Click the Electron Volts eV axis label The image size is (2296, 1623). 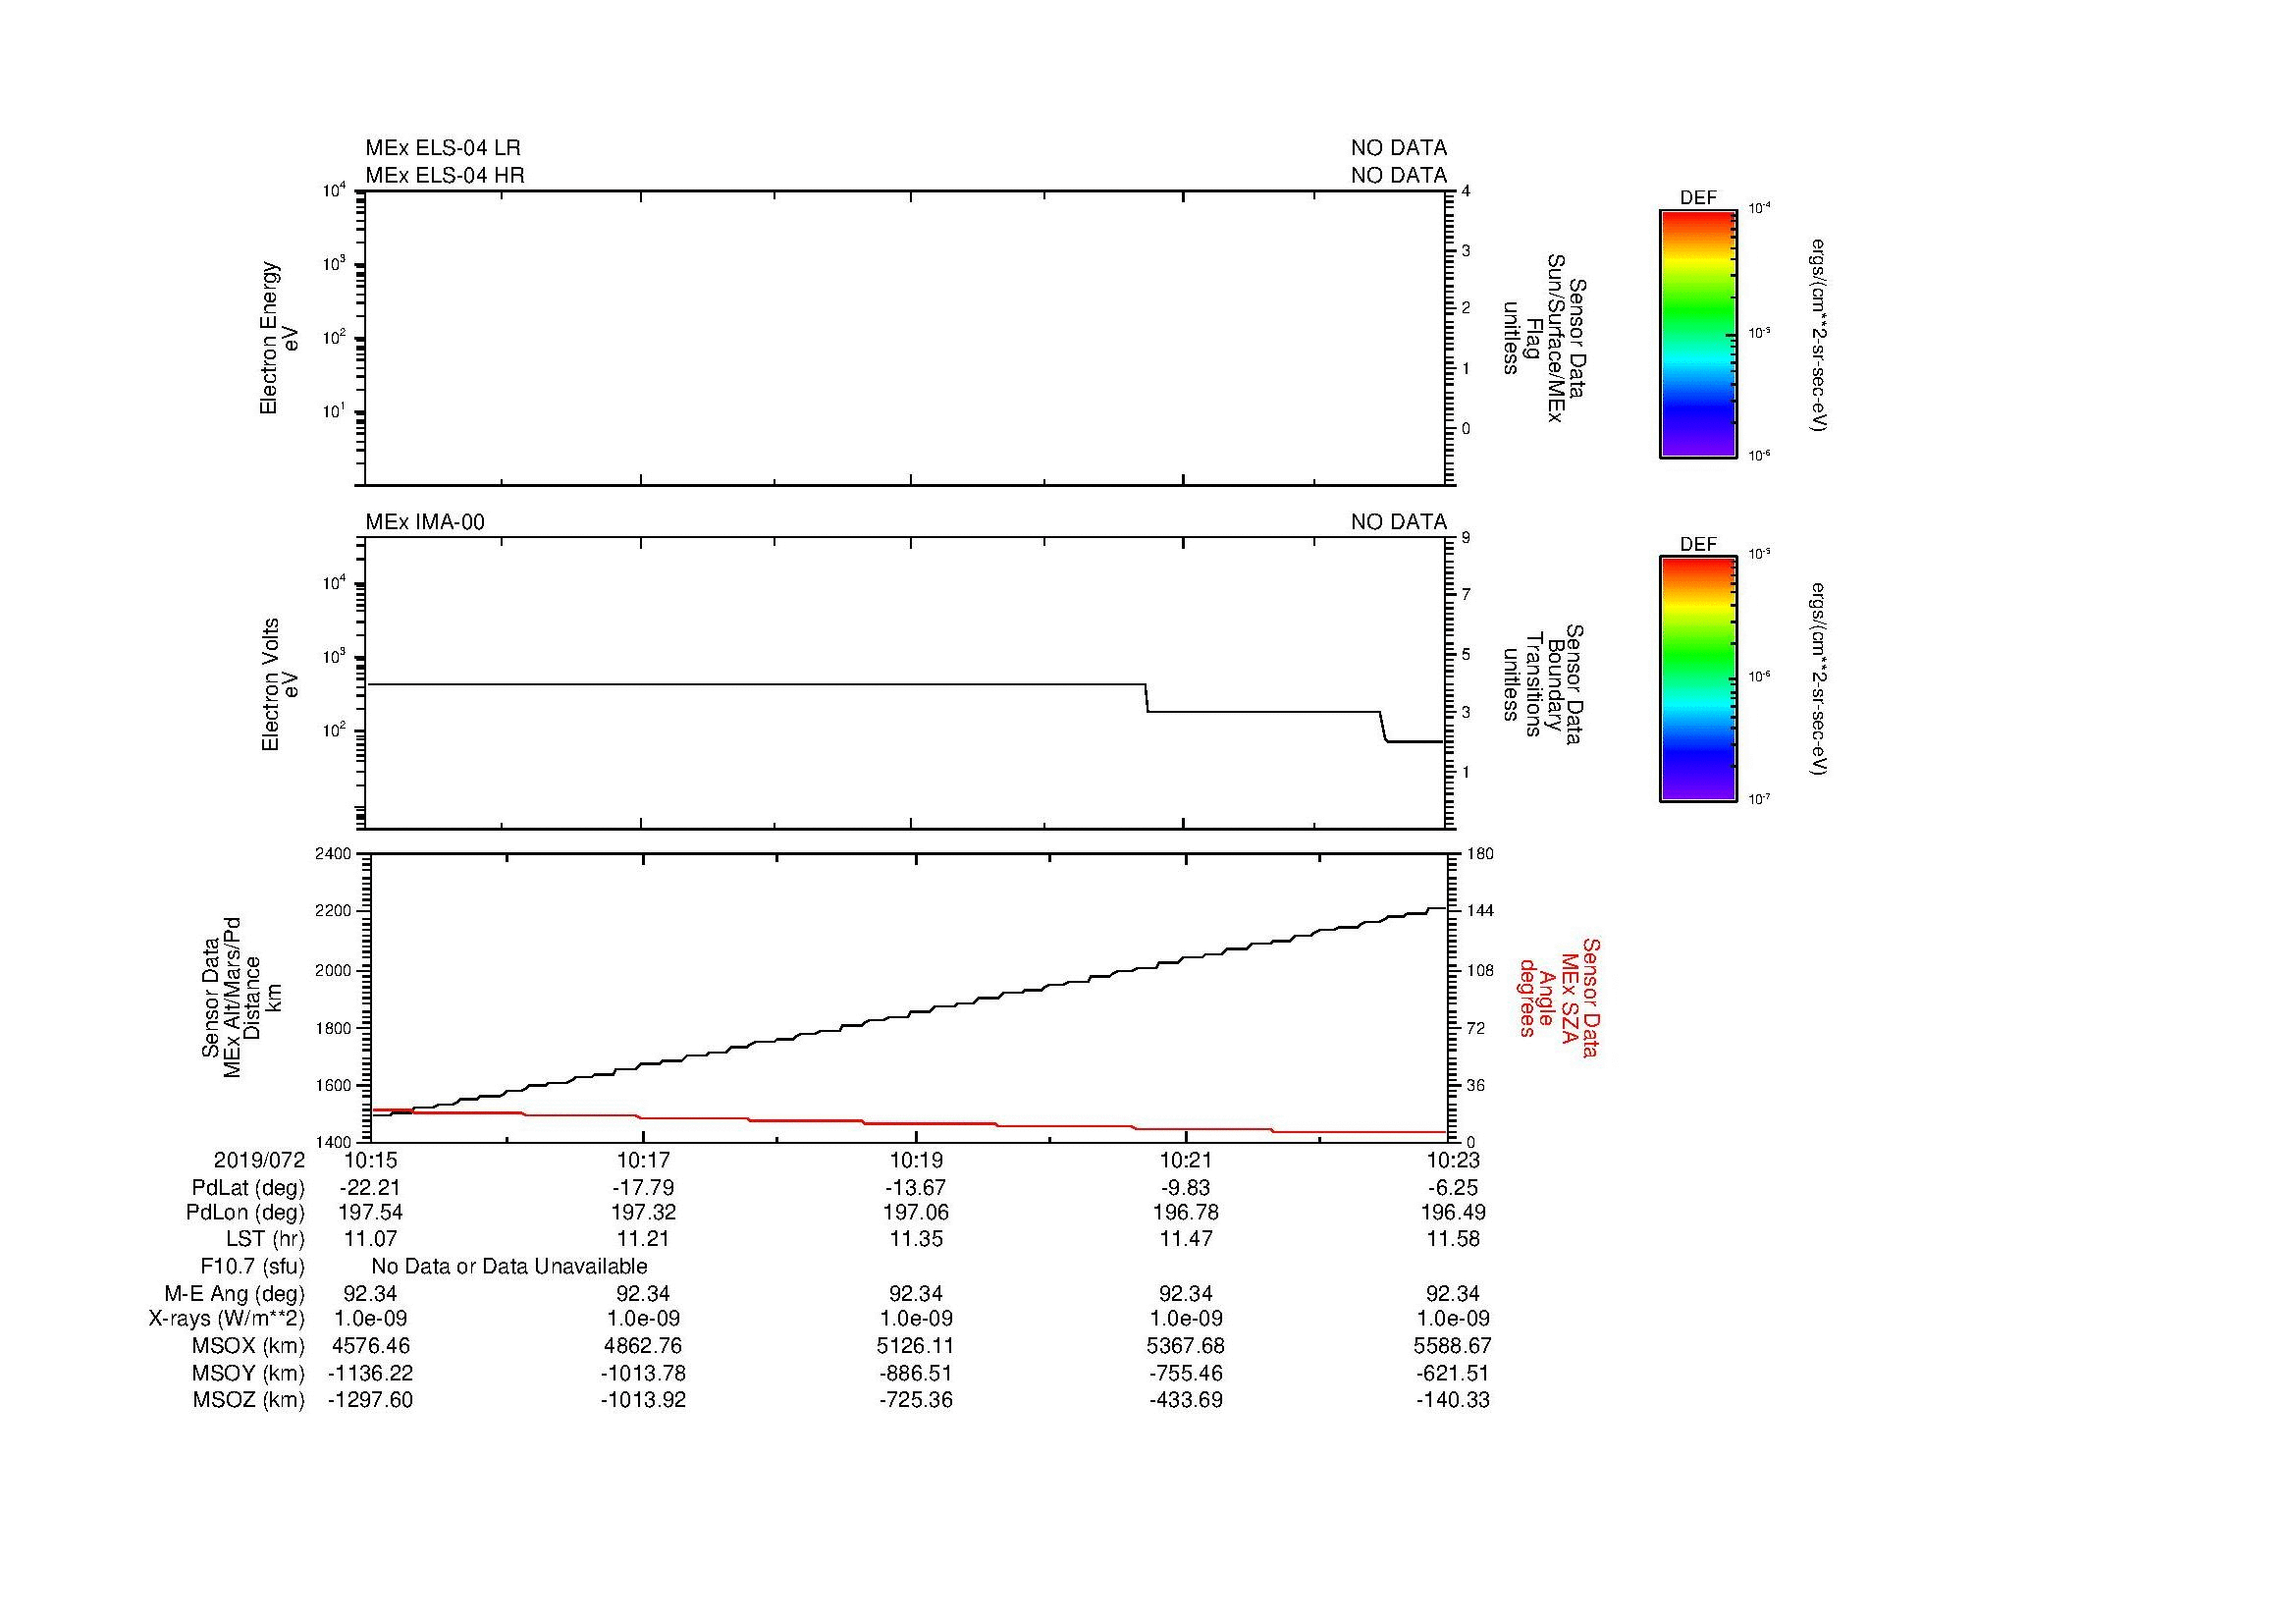pyautogui.click(x=279, y=684)
